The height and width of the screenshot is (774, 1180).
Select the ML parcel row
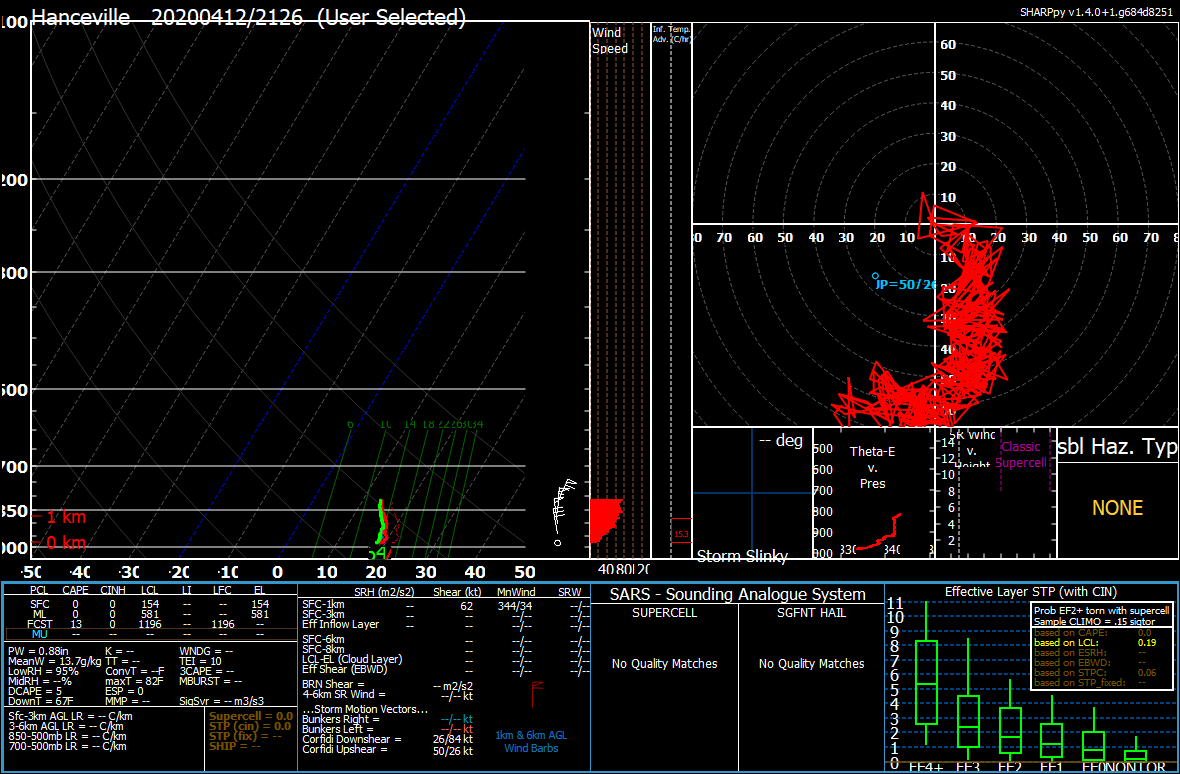coord(151,614)
